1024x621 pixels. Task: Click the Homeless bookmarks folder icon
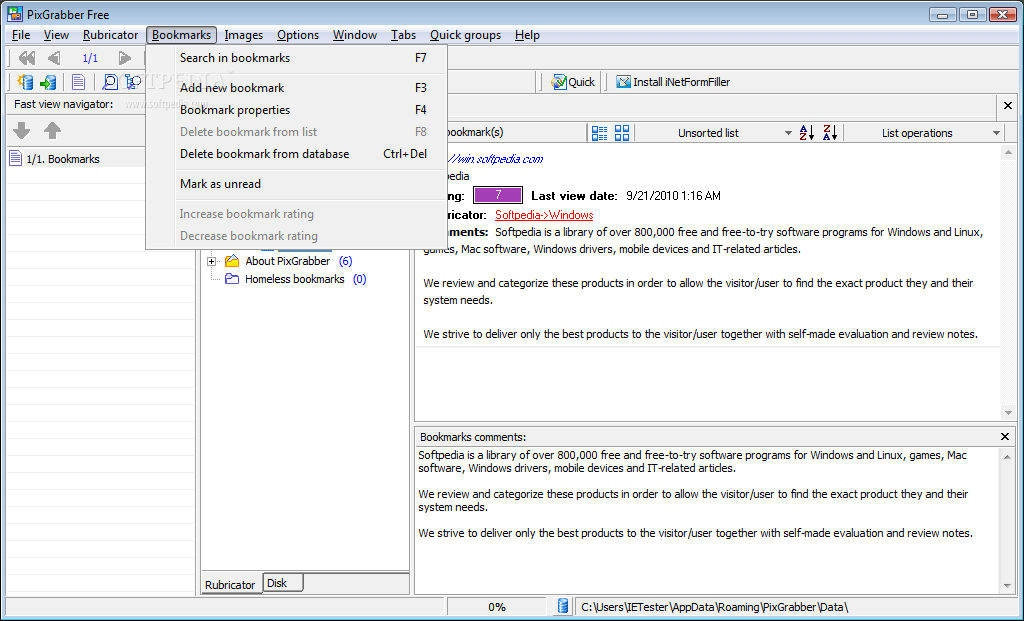[232, 279]
